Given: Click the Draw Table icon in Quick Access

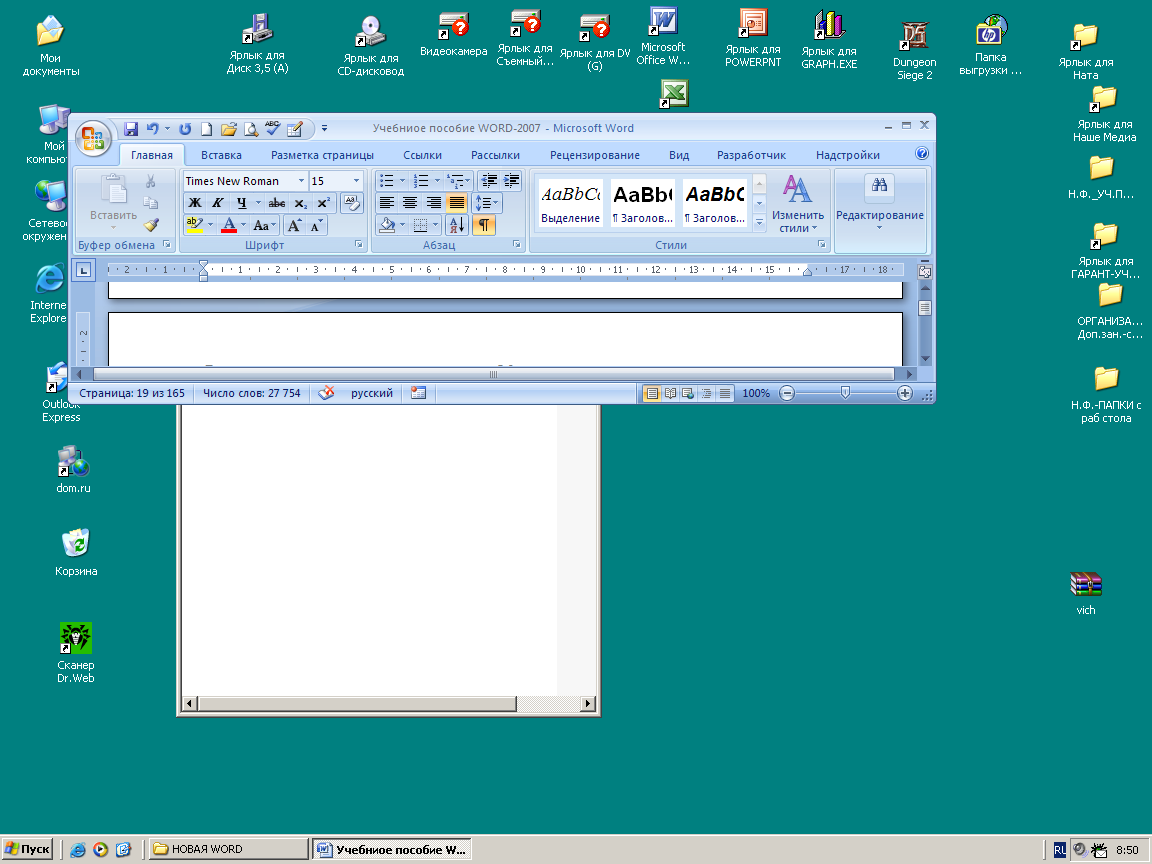Looking at the screenshot, I should (295, 129).
